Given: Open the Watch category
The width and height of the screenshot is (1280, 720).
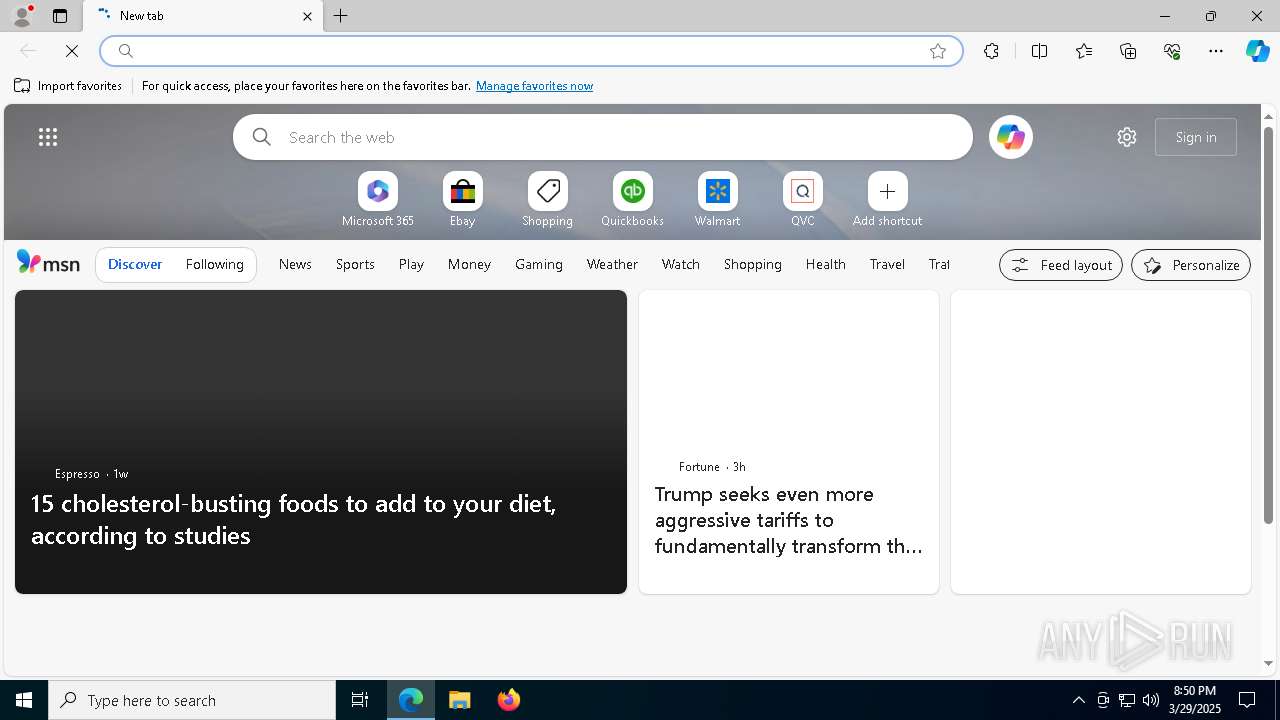Looking at the screenshot, I should (681, 264).
